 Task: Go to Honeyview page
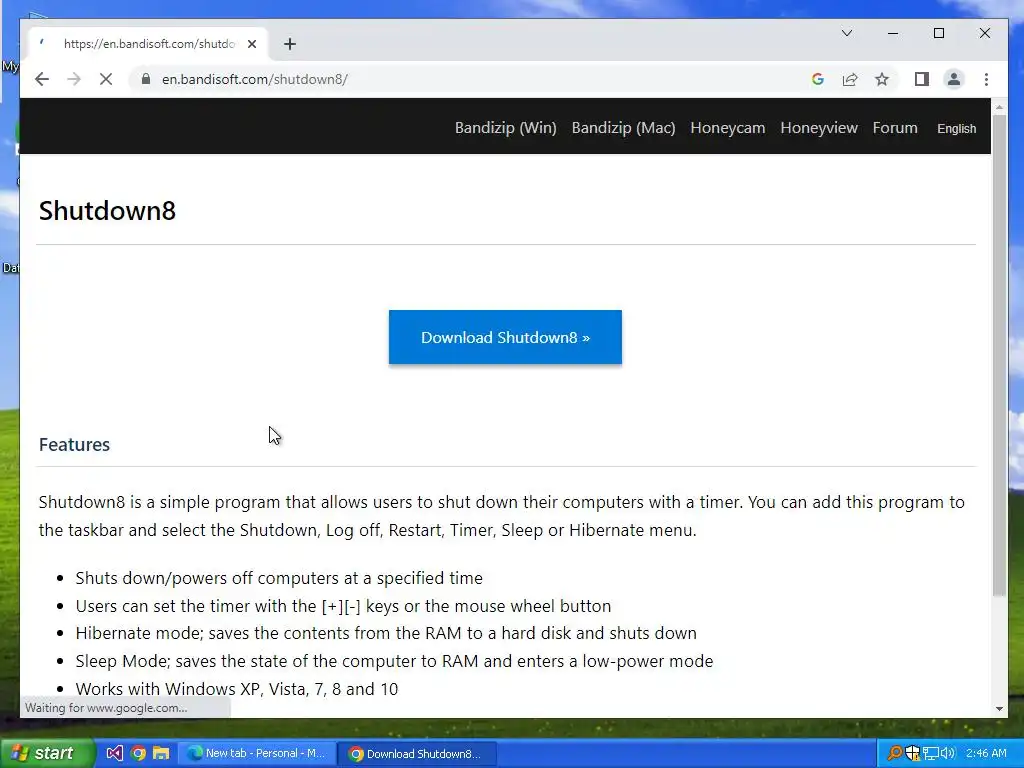click(x=819, y=128)
